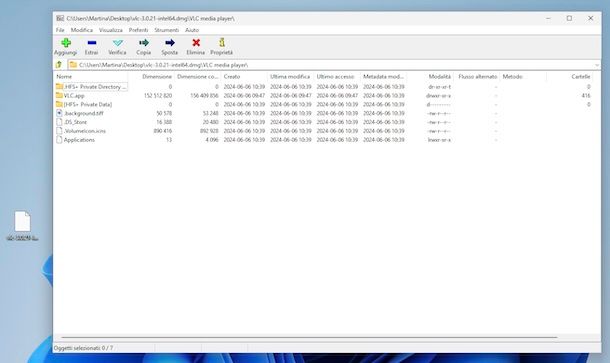
Task: Select the .background.tiff file icon
Action: 59,113
